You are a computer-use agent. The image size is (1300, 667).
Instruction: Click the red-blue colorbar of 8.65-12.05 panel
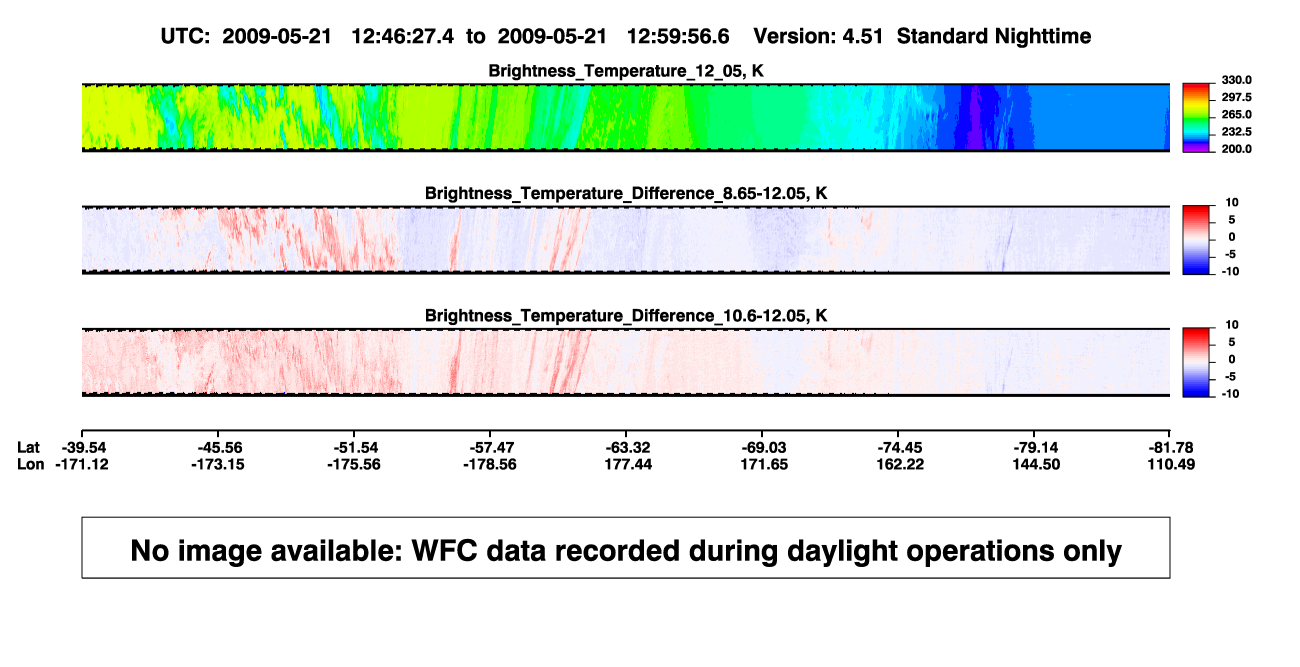point(1197,240)
